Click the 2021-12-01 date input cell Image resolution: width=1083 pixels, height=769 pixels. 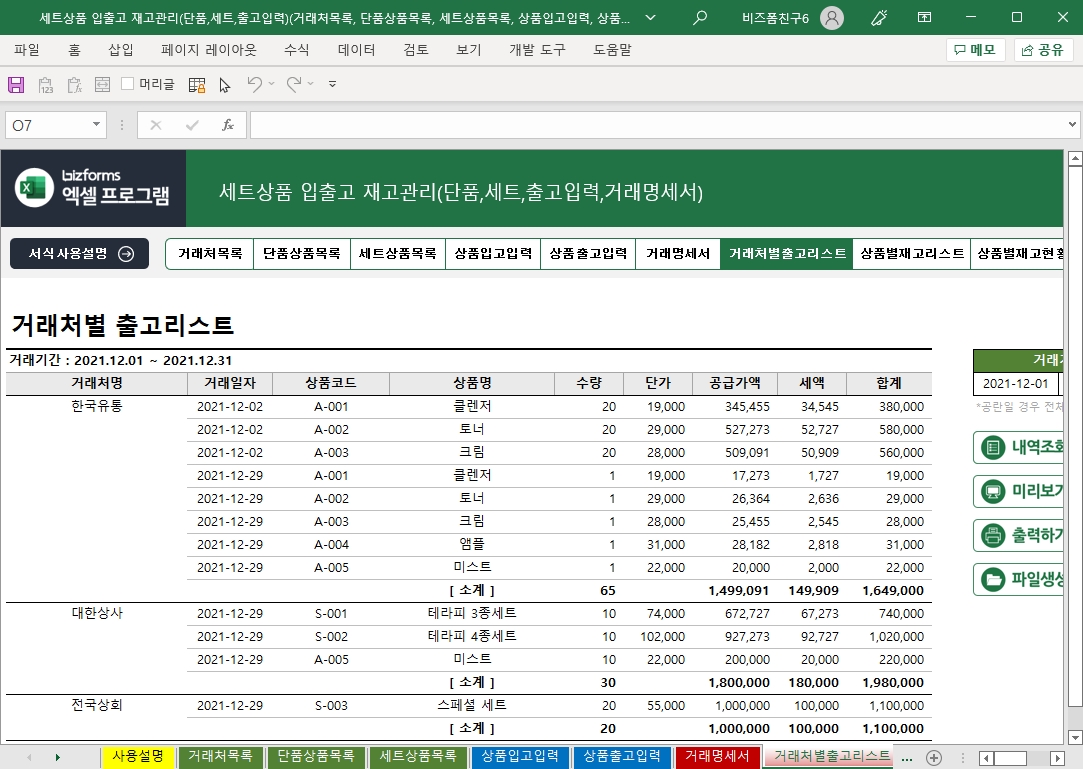[x=1015, y=383]
